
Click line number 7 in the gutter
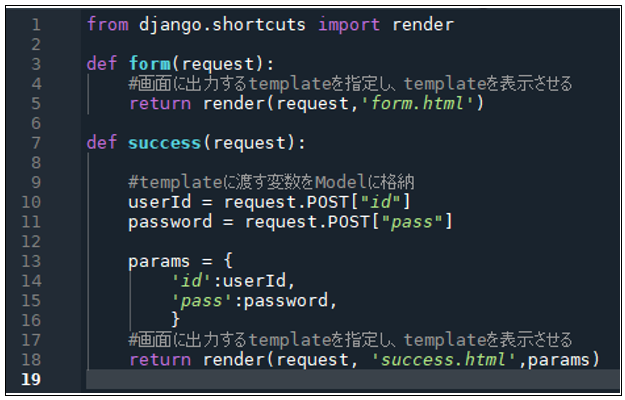[x=36, y=143]
